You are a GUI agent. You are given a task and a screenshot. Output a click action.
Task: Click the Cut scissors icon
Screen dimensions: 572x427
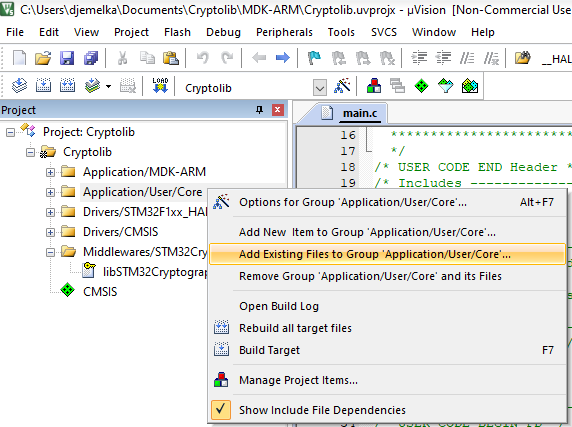(123, 58)
